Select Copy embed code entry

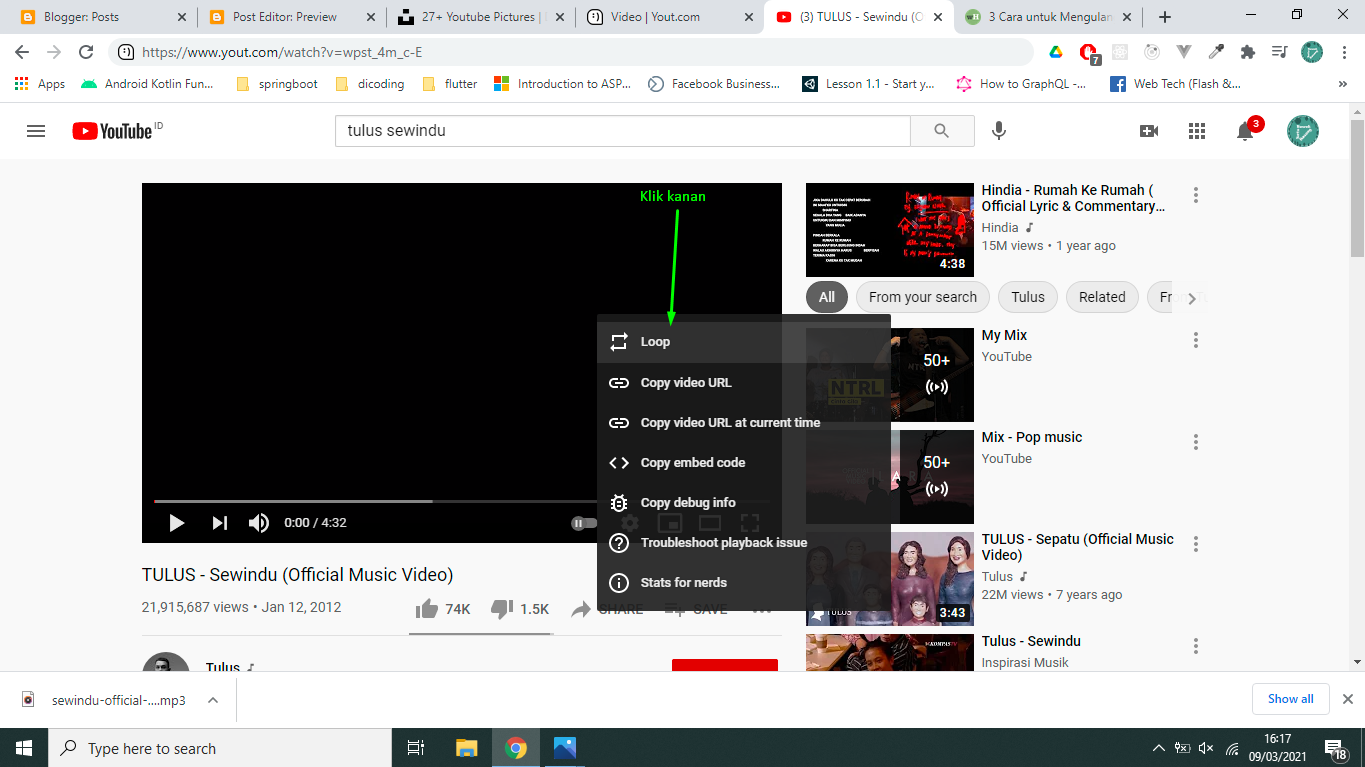pos(743,462)
